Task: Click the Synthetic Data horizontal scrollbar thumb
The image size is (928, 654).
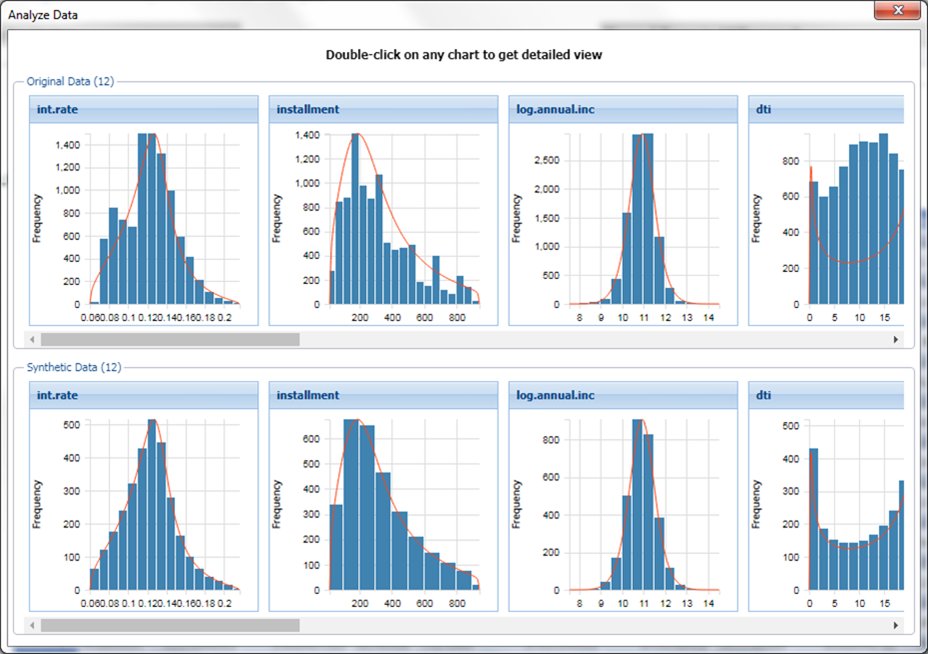Action: coord(170,625)
